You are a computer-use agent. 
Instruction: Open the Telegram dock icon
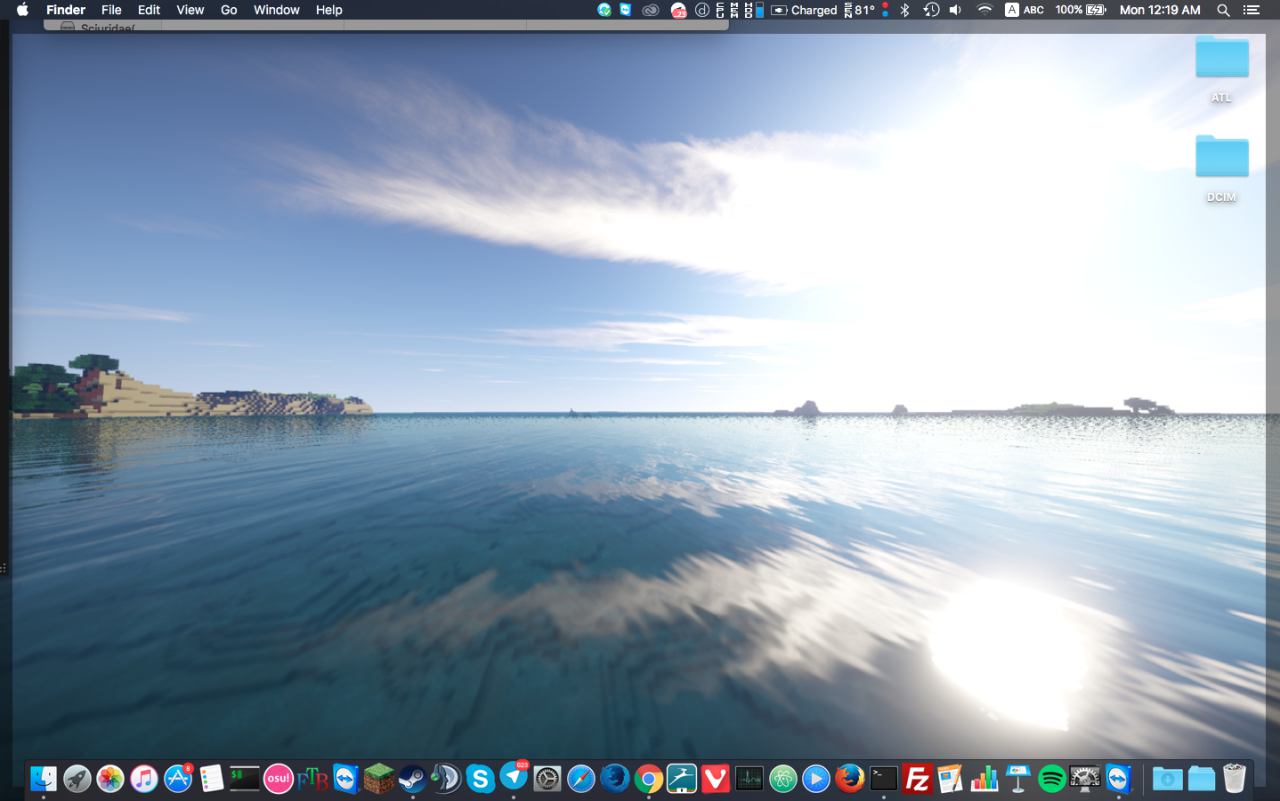pyautogui.click(x=514, y=777)
